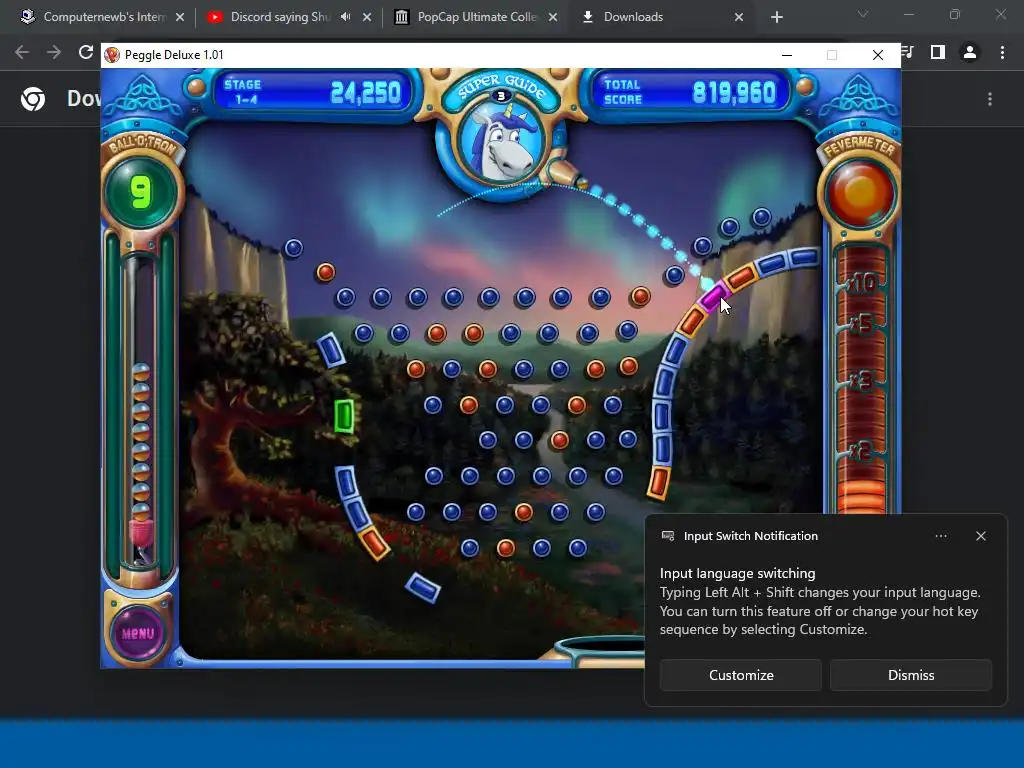Close the Input Switch Notification with X

point(980,536)
